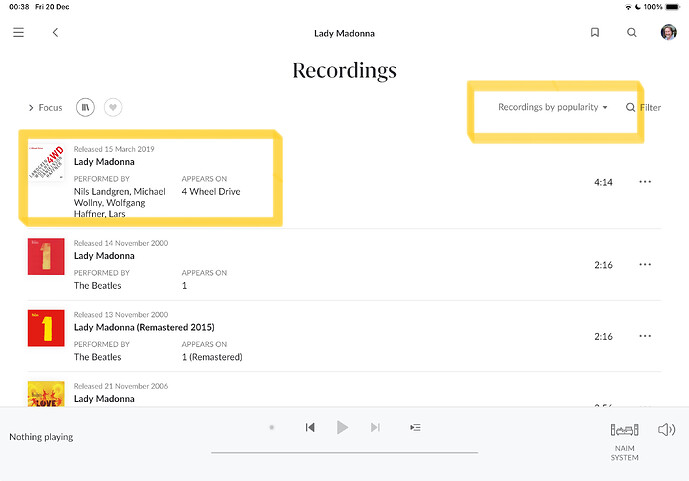Open the Love album cover thumbnail
The width and height of the screenshot is (689, 481).
click(x=46, y=394)
